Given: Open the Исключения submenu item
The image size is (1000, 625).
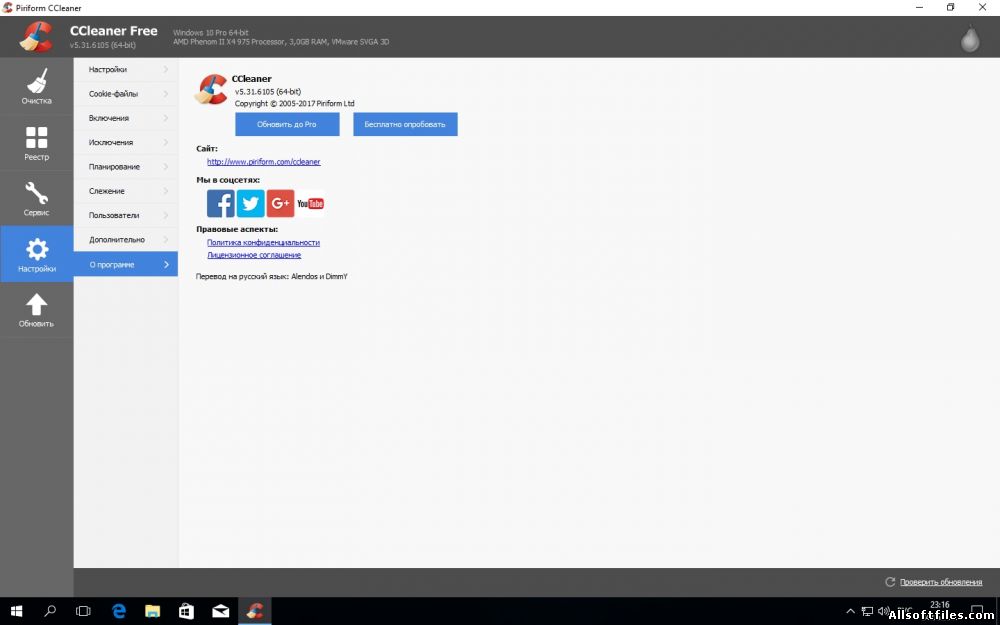Looking at the screenshot, I should [126, 142].
